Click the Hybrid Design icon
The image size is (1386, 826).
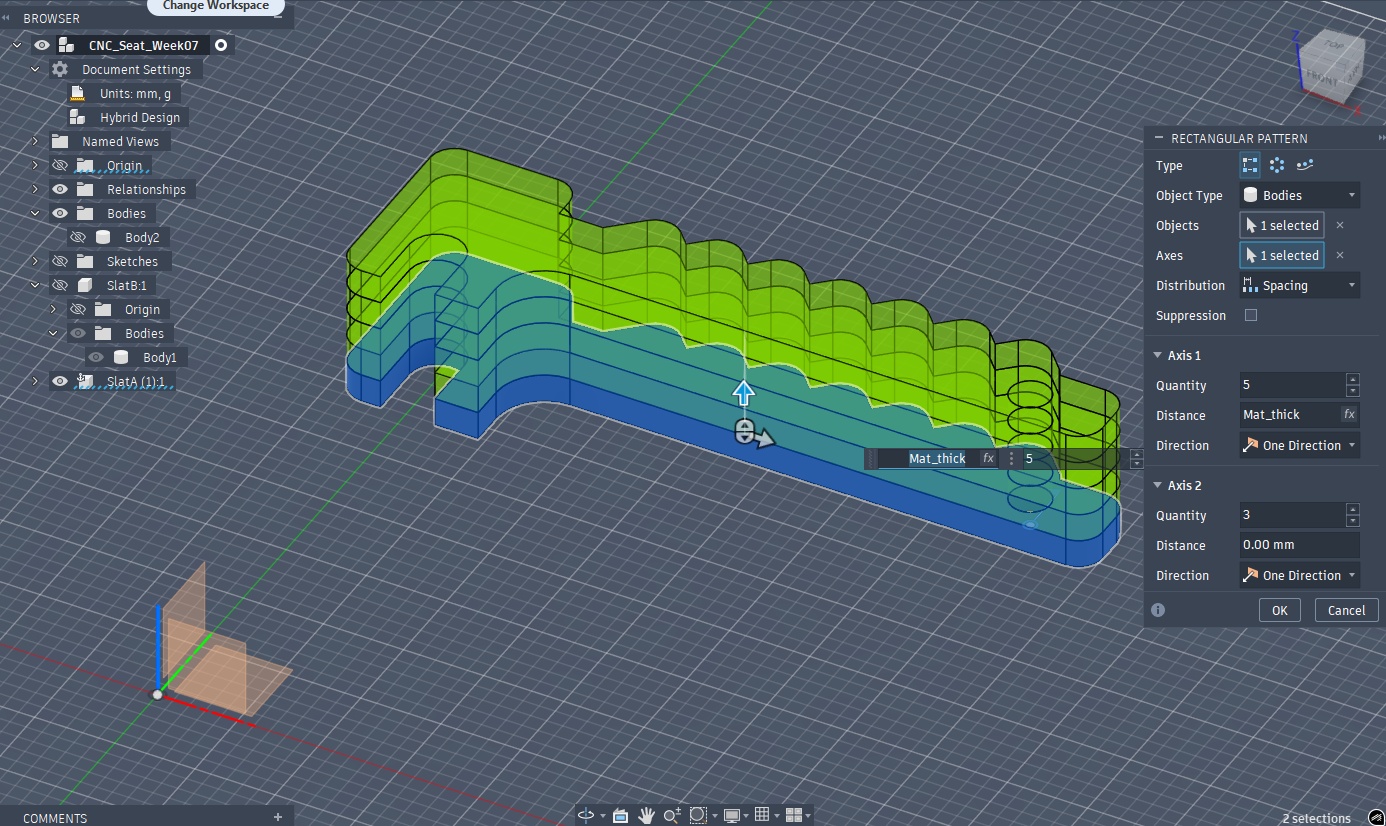[78, 117]
